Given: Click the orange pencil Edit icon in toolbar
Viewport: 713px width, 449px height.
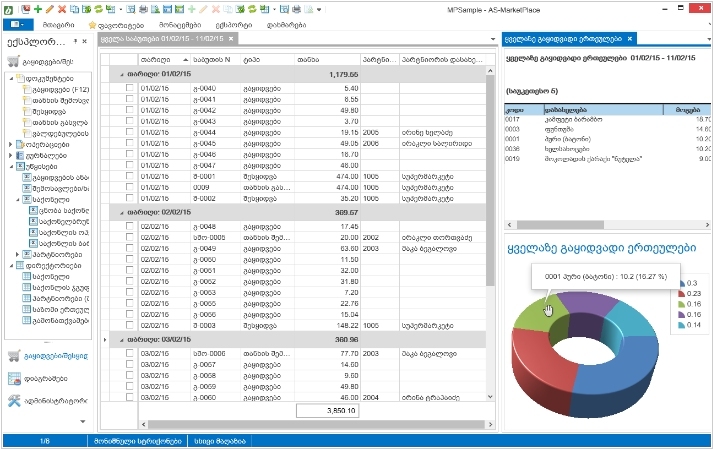Looking at the screenshot, I should [x=50, y=8].
